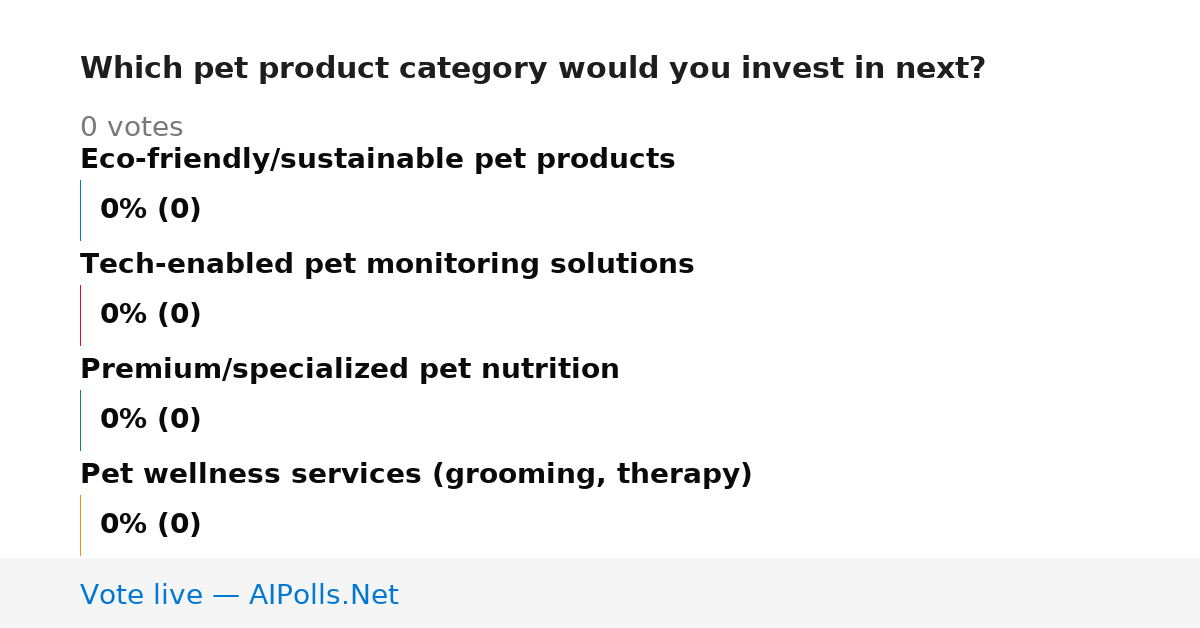The image size is (1200, 628).
Task: Select Premium/specialized pet nutrition option
Action: point(350,370)
